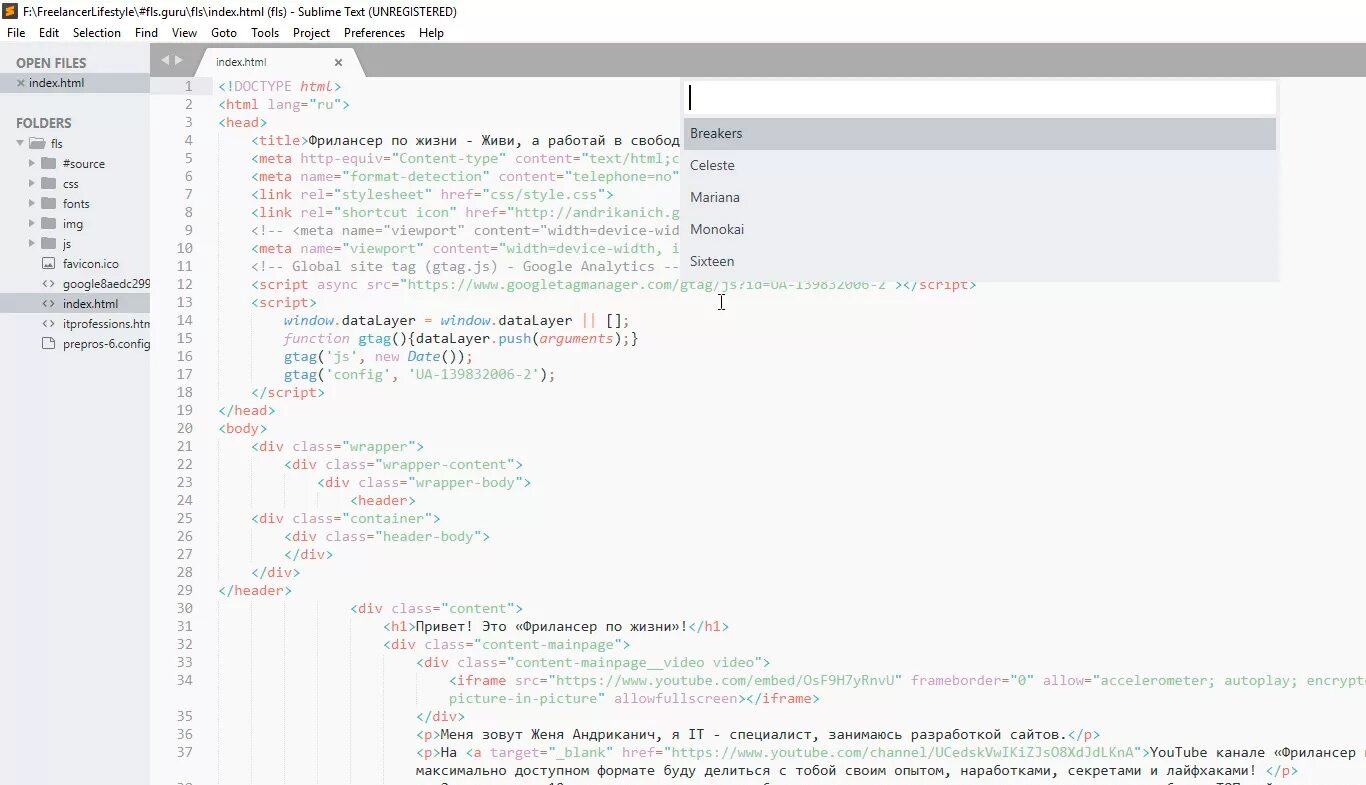The width and height of the screenshot is (1366, 785).
Task: Choose the Monokai color scheme
Action: tap(980, 229)
